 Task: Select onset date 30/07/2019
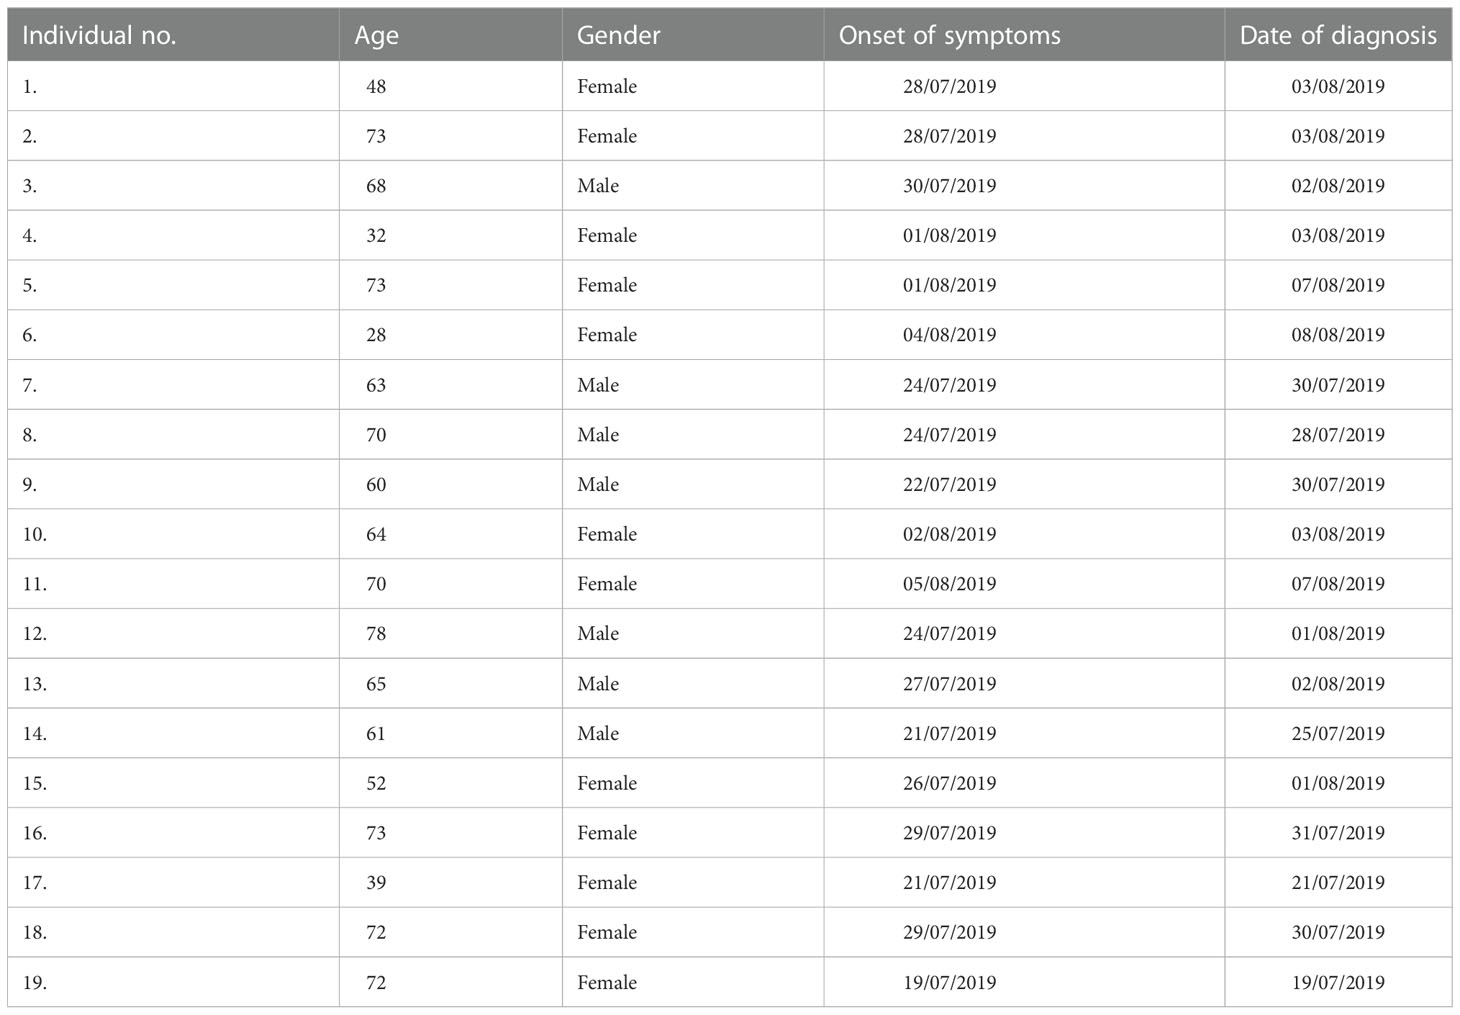(949, 186)
